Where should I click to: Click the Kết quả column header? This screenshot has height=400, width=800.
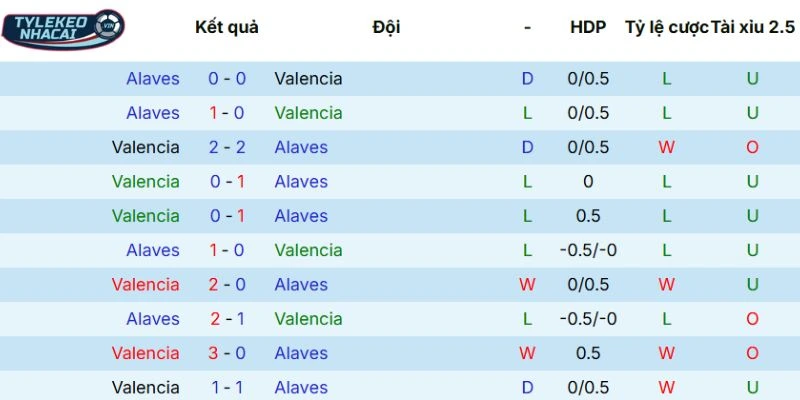(227, 27)
